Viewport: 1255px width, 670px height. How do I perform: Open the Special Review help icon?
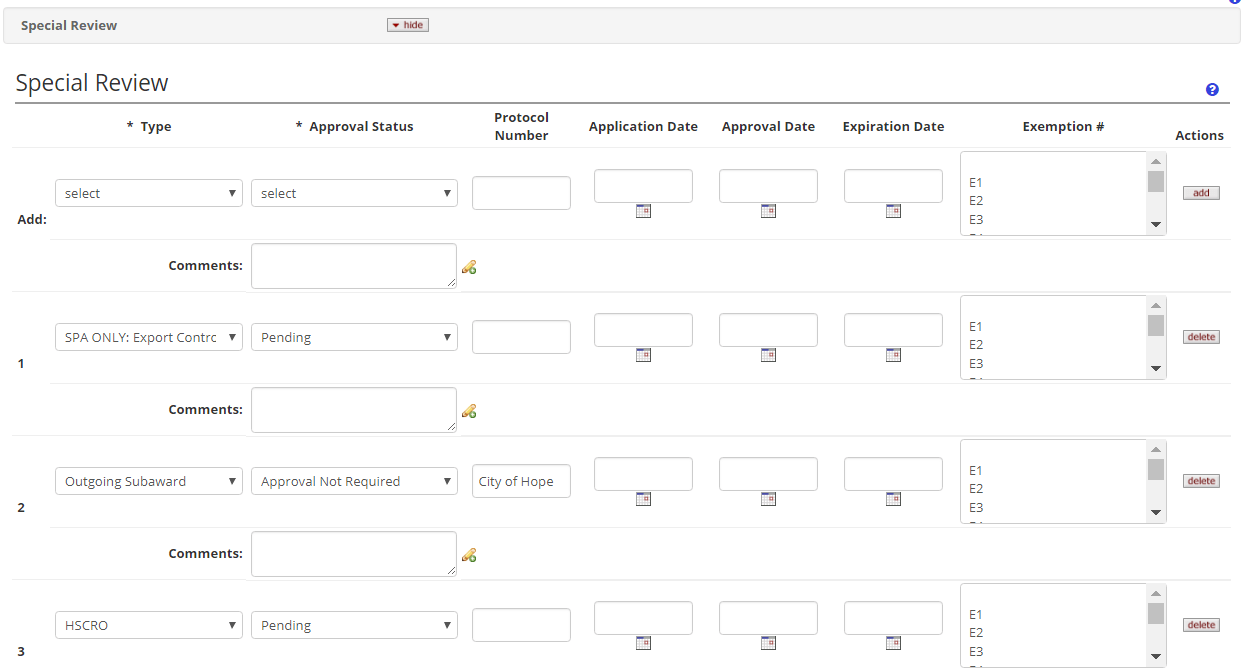pos(1212,90)
